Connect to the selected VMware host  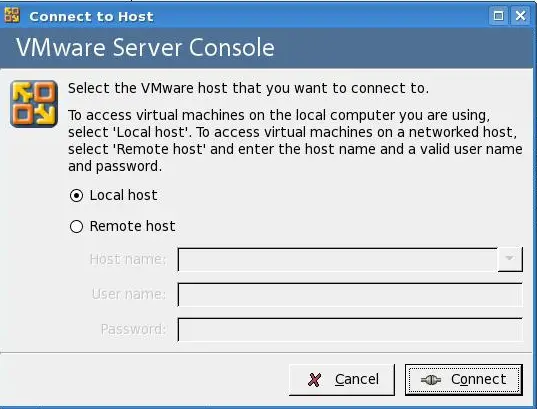click(x=464, y=380)
